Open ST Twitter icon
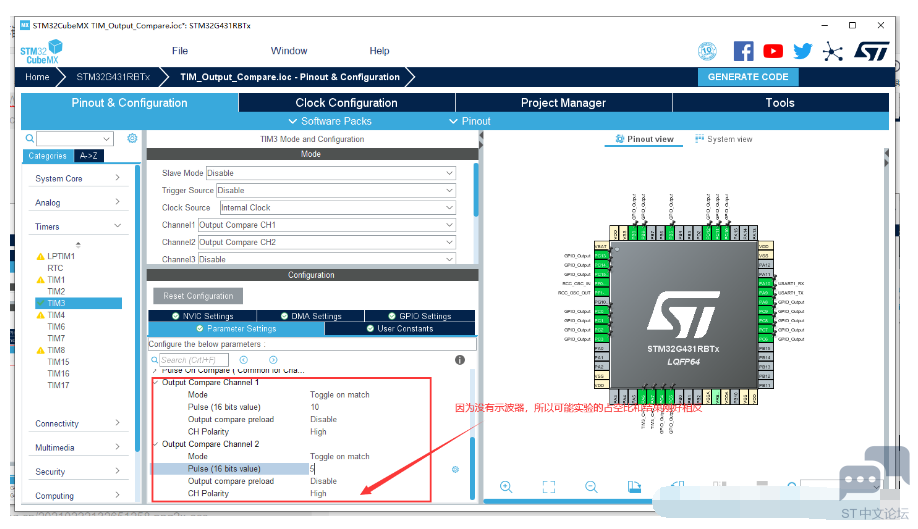The width and height of the screenshot is (918, 529). (803, 51)
